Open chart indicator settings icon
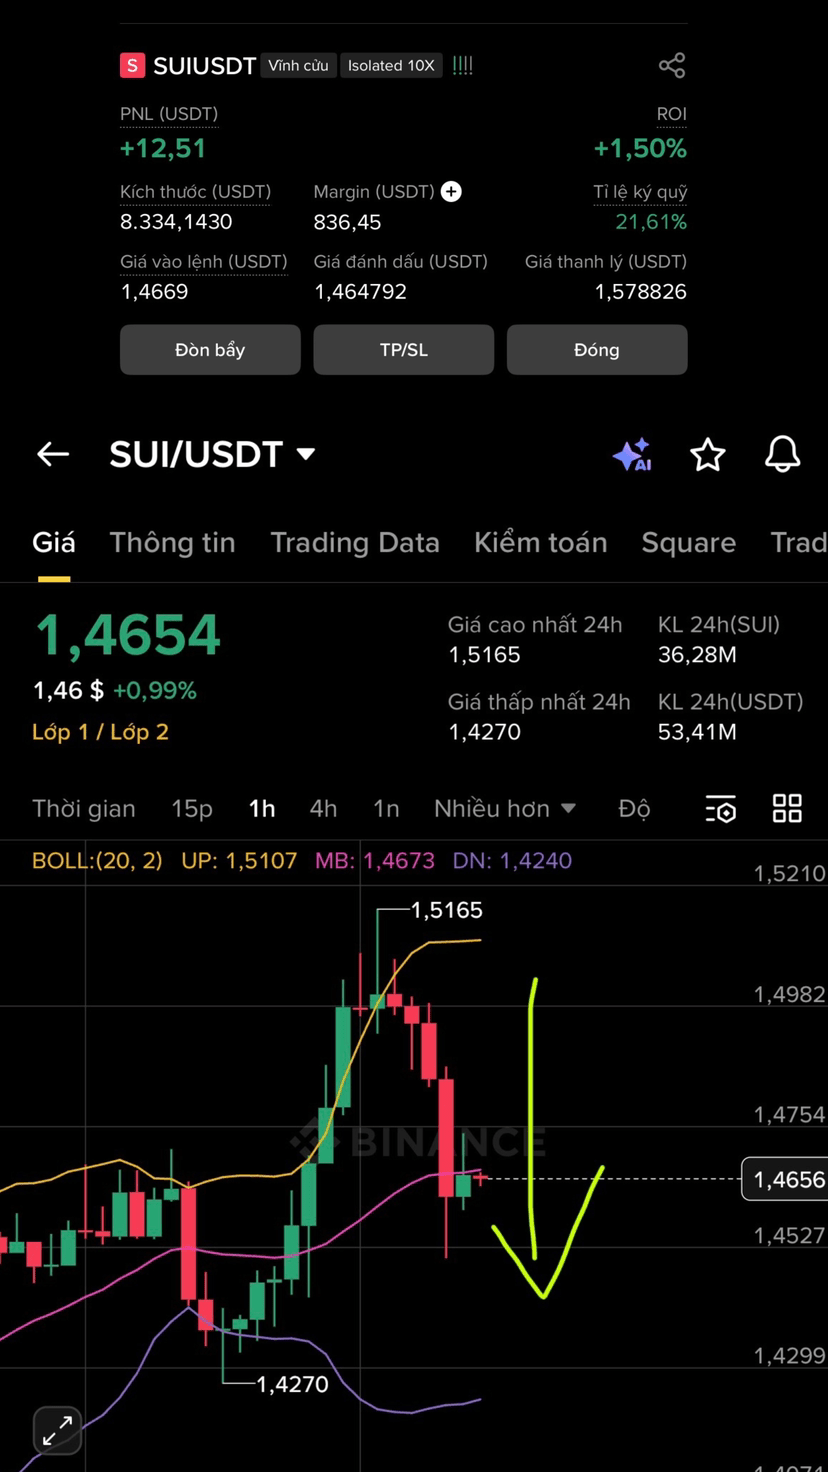The width and height of the screenshot is (828, 1472). click(720, 809)
